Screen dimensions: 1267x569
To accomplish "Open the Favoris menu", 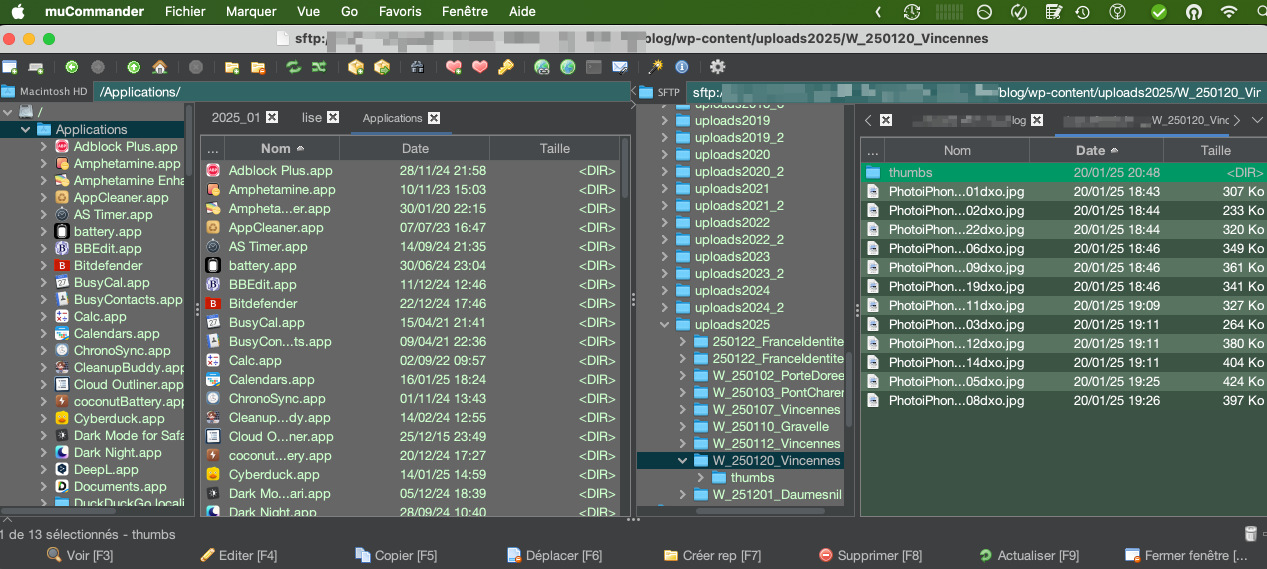I will click(x=400, y=12).
